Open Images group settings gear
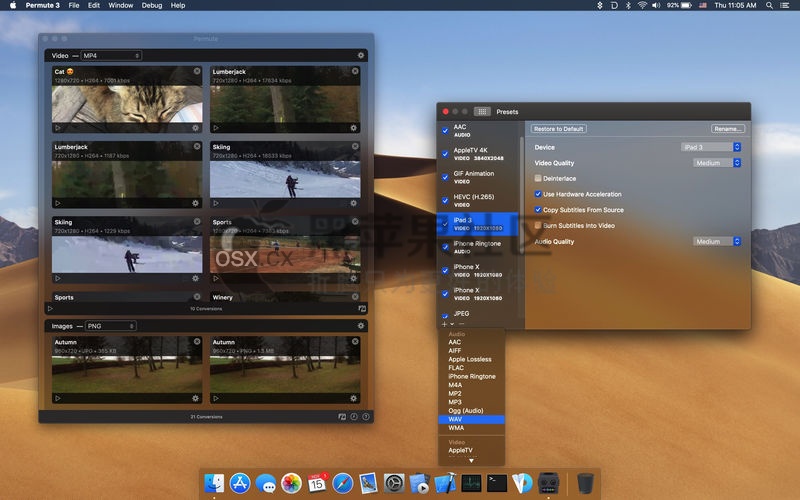Screen dimensions: 800x500 coord(361,326)
